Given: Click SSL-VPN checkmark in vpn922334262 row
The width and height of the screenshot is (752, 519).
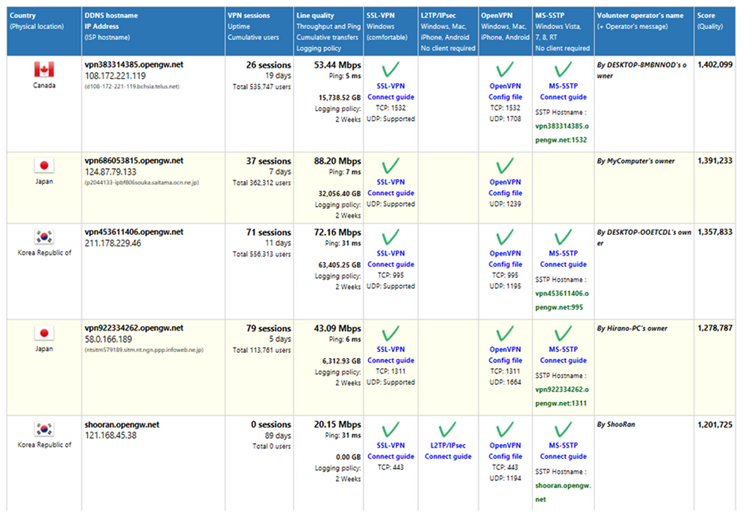Looking at the screenshot, I should [390, 333].
